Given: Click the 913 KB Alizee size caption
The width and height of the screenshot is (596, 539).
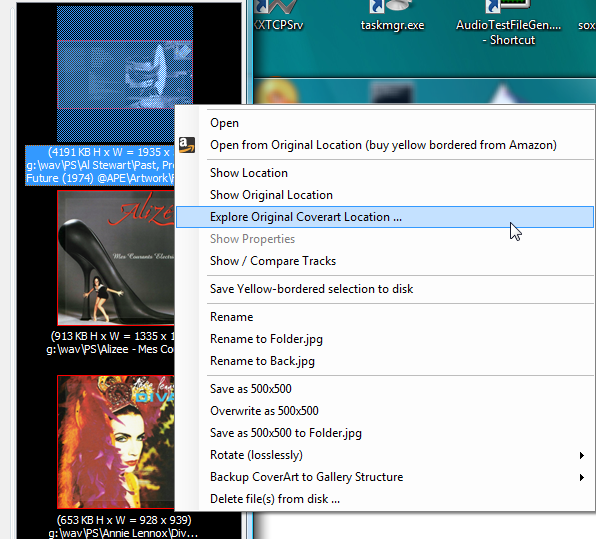Looking at the screenshot, I should point(113,336).
